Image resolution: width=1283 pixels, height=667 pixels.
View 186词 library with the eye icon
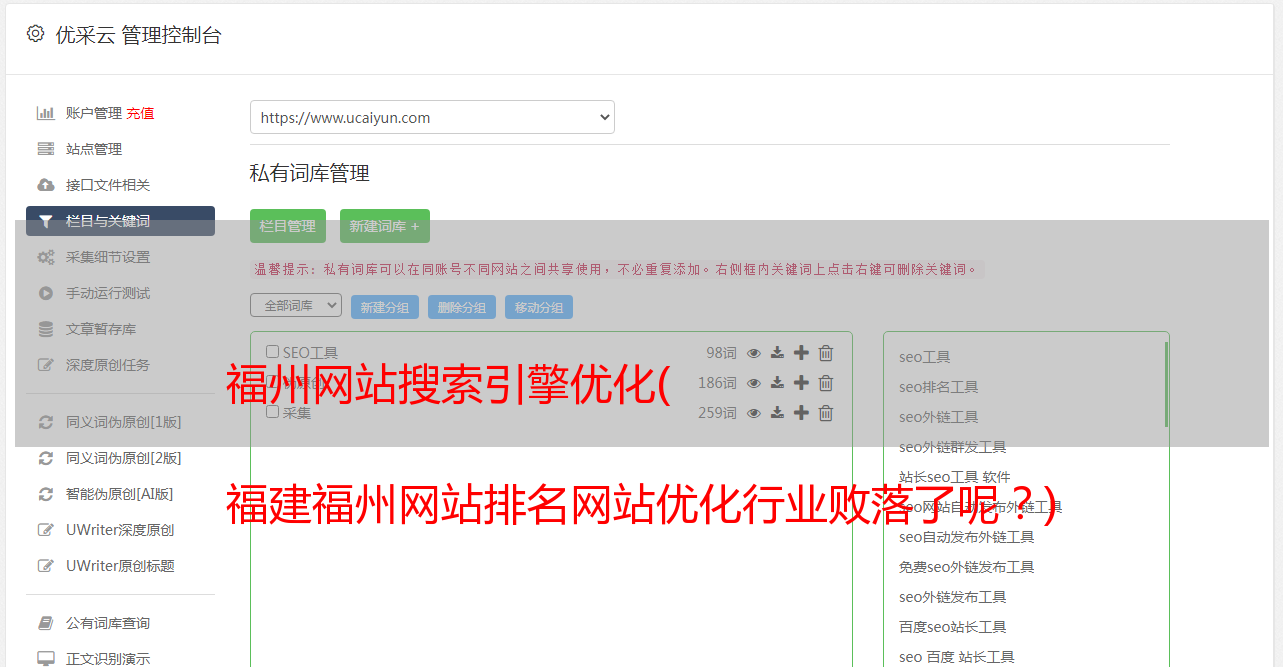pos(754,383)
